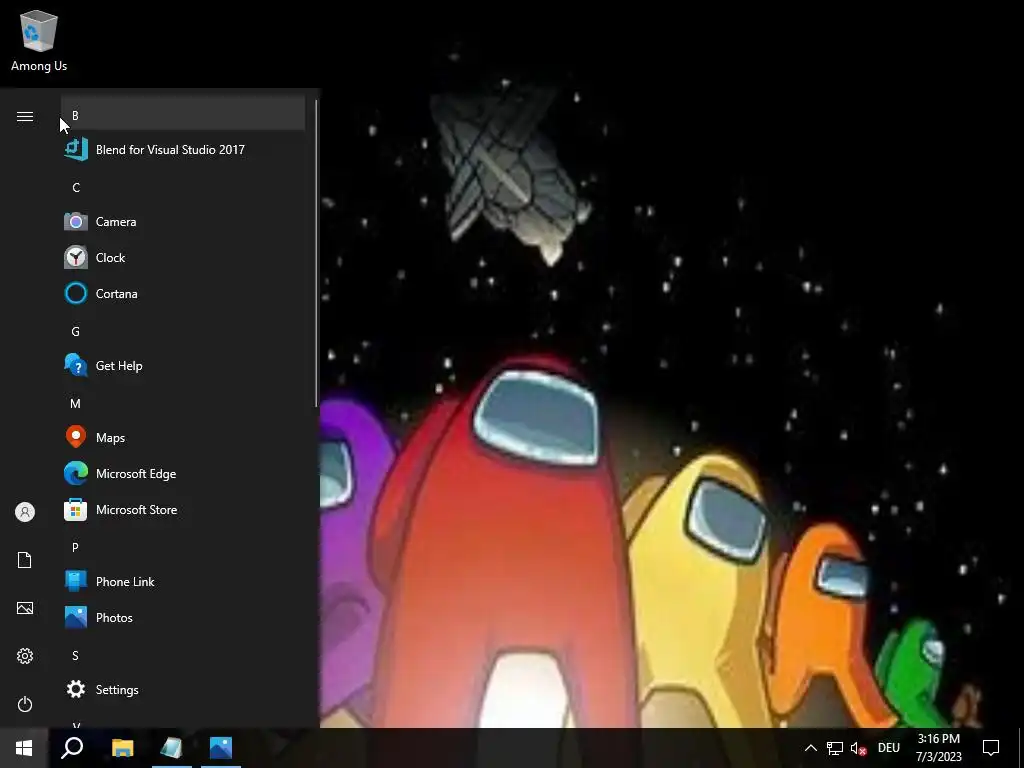The image size is (1024, 768).
Task: Select the letter C group header
Action: tap(76, 188)
